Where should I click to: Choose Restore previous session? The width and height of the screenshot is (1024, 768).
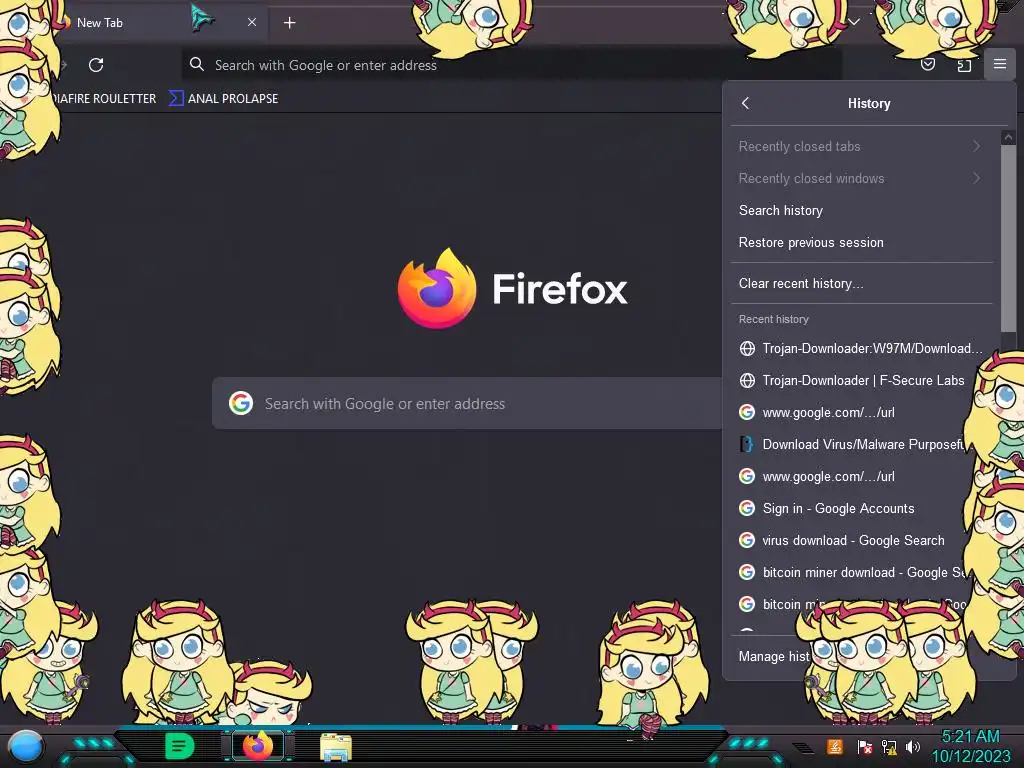860,242
